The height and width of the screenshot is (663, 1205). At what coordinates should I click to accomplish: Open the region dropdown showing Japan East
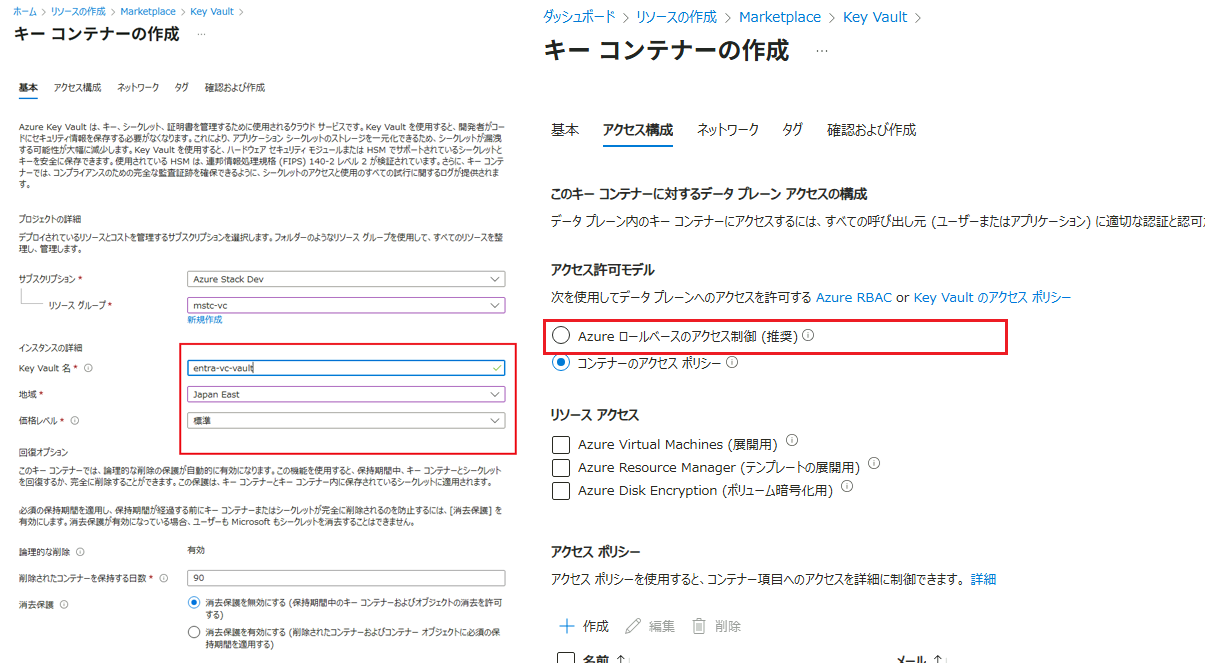pyautogui.click(x=345, y=394)
